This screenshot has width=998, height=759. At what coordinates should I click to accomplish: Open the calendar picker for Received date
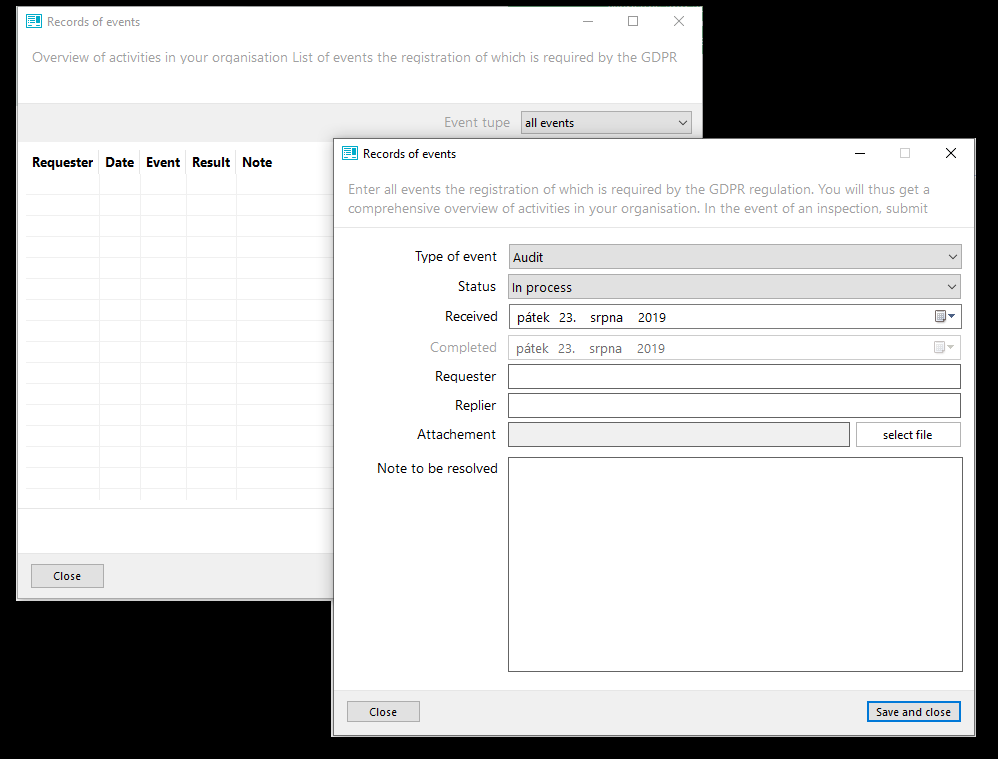[x=944, y=317]
